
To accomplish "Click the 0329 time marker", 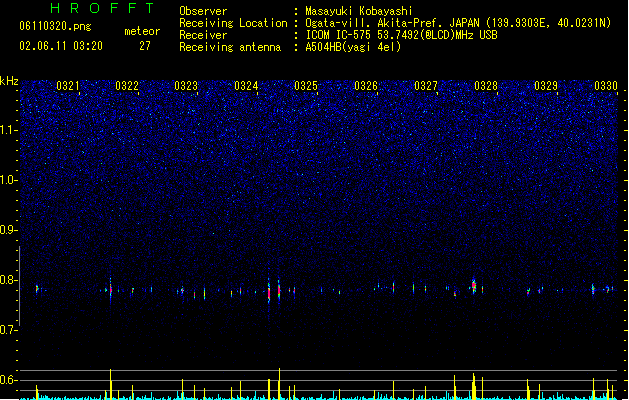I will pyautogui.click(x=546, y=86).
